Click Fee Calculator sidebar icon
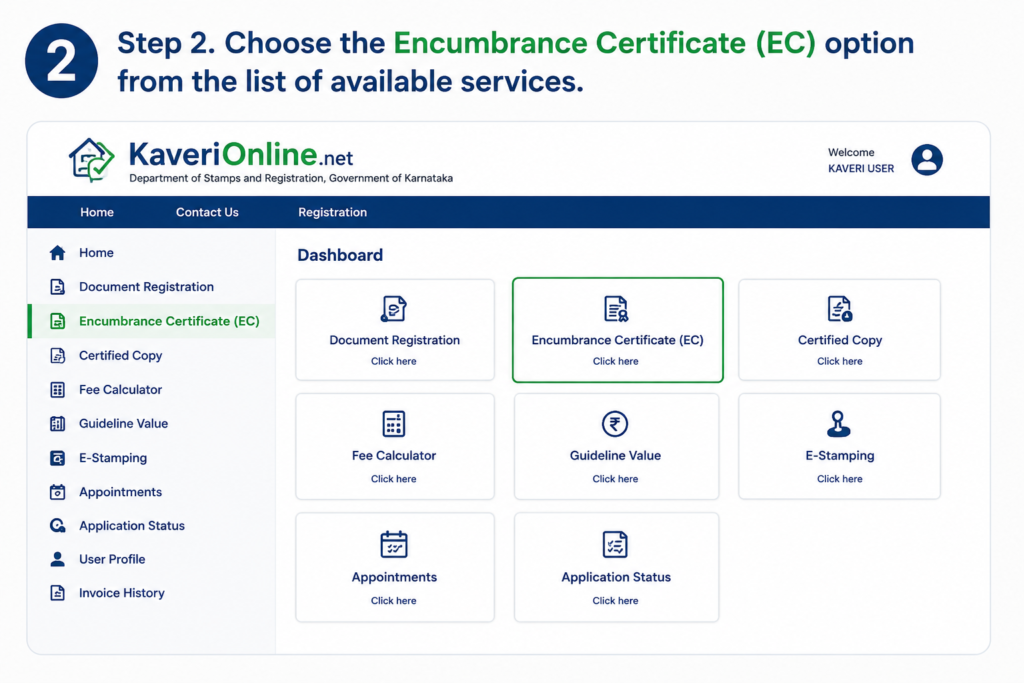 [57, 390]
